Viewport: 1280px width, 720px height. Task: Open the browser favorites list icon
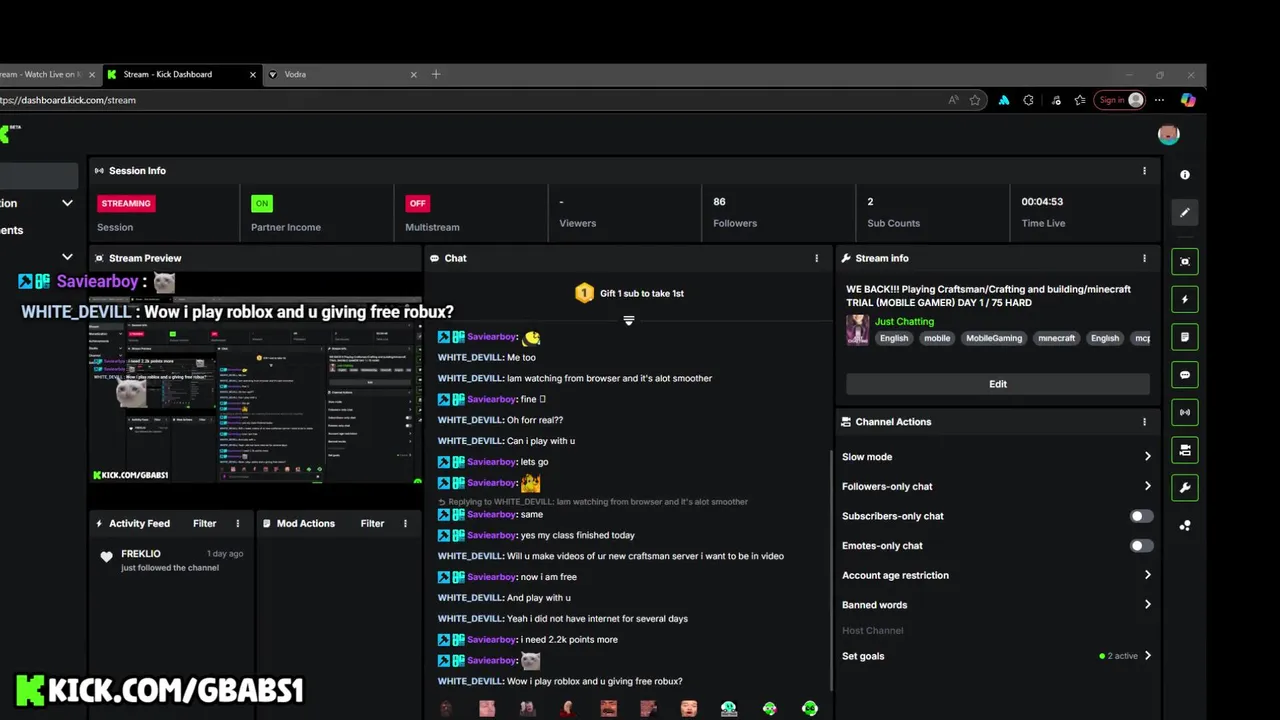click(1080, 100)
